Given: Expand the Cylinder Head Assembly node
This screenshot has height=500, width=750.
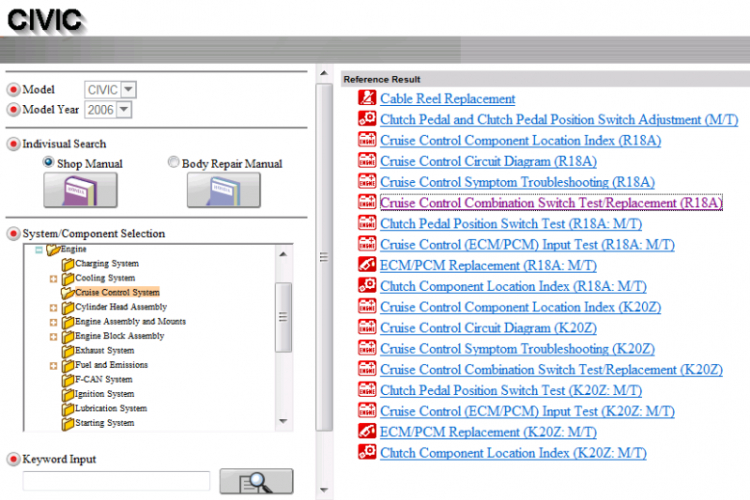Looking at the screenshot, I should [x=54, y=308].
